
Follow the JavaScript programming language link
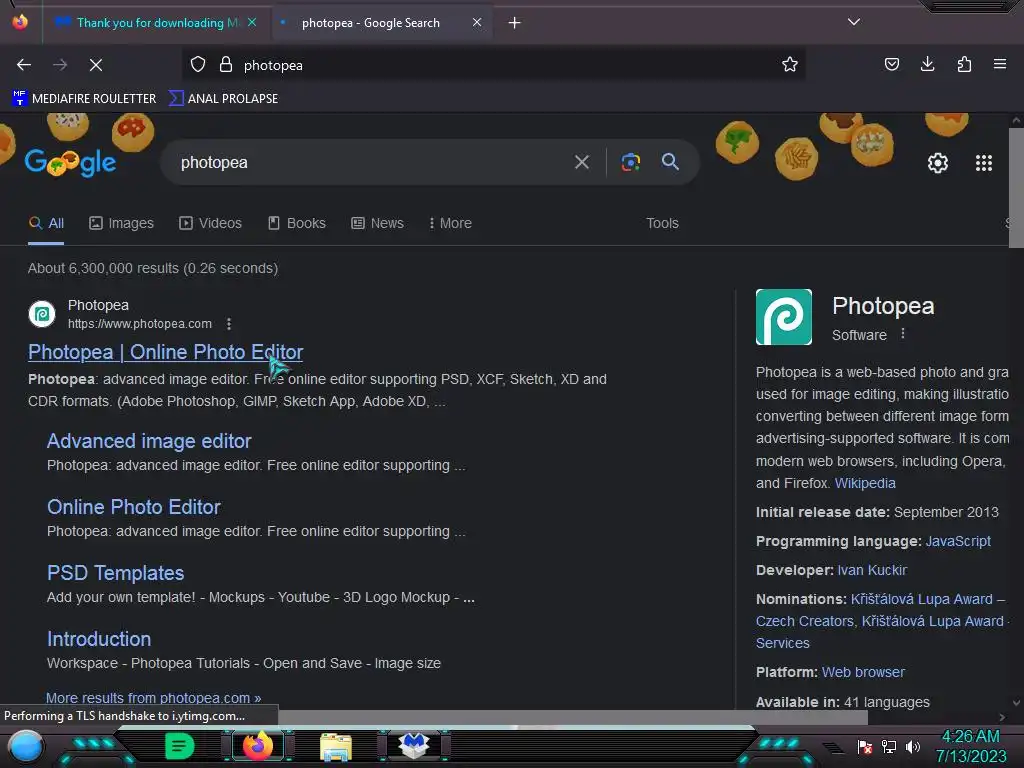pos(958,541)
